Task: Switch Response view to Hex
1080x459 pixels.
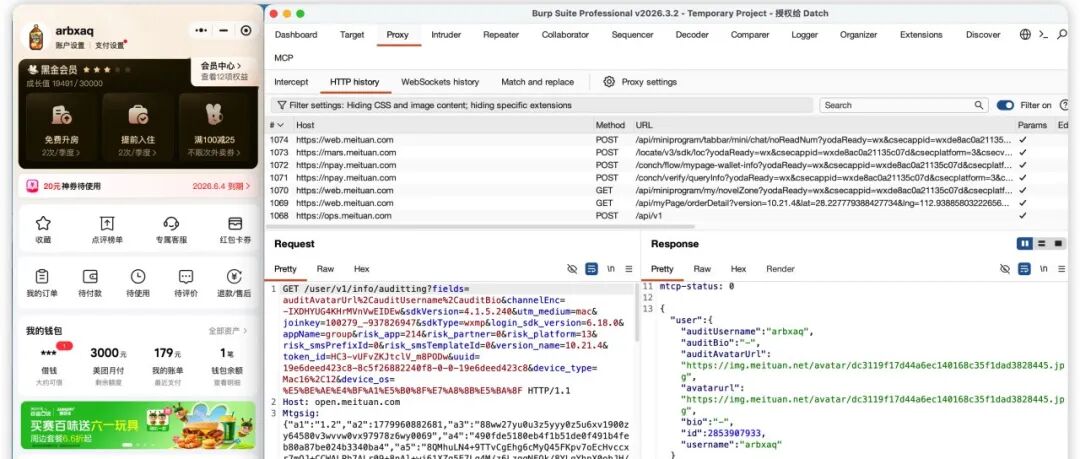Action: pos(738,269)
